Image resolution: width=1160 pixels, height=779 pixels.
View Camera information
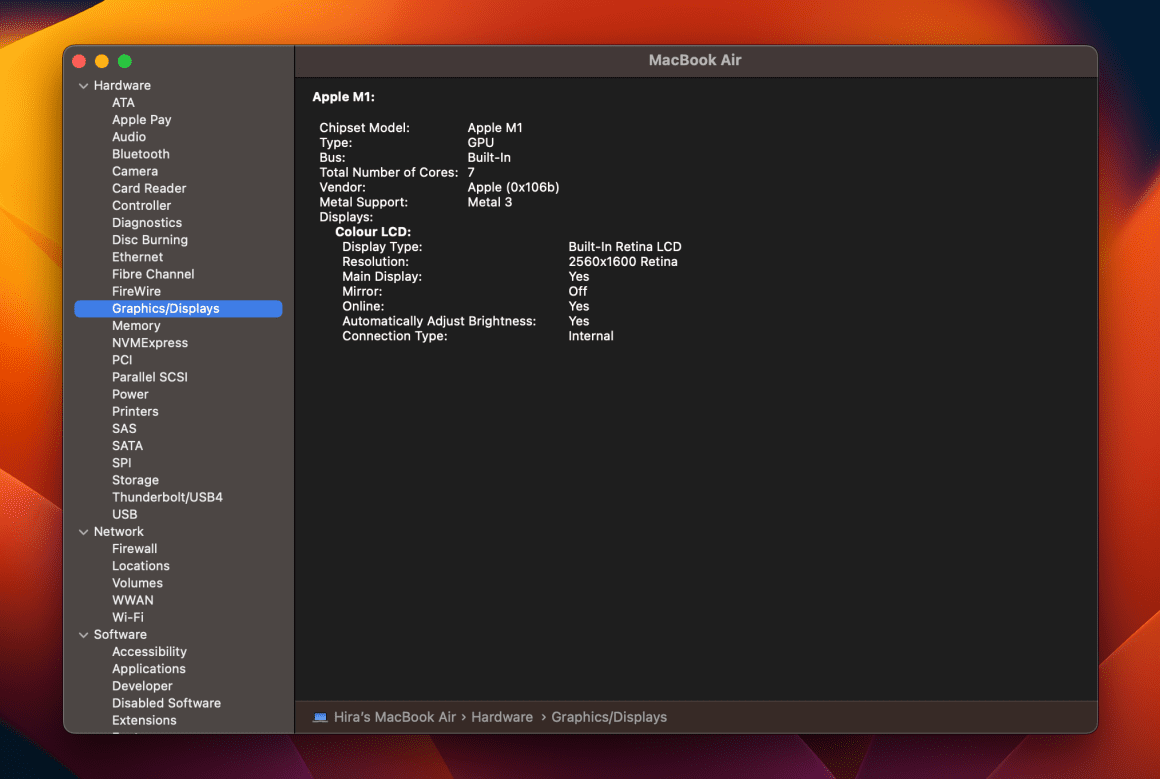click(134, 171)
